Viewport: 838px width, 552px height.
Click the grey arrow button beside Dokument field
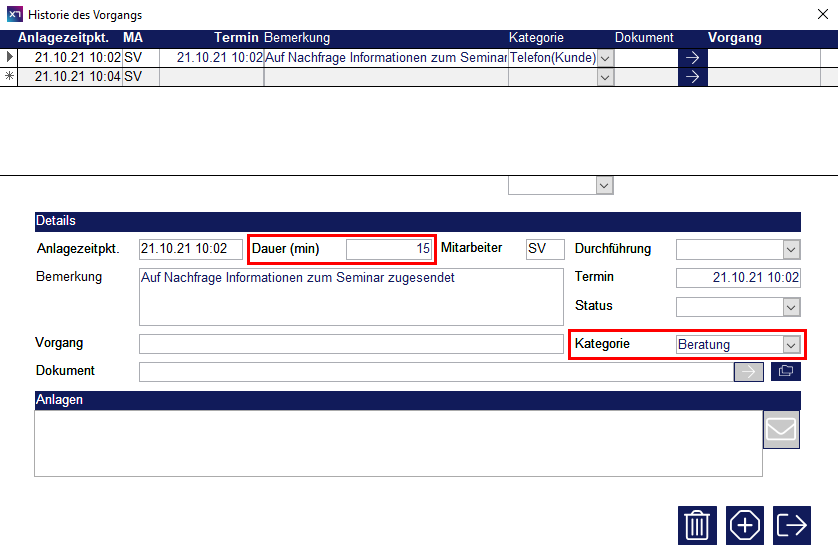pos(749,372)
